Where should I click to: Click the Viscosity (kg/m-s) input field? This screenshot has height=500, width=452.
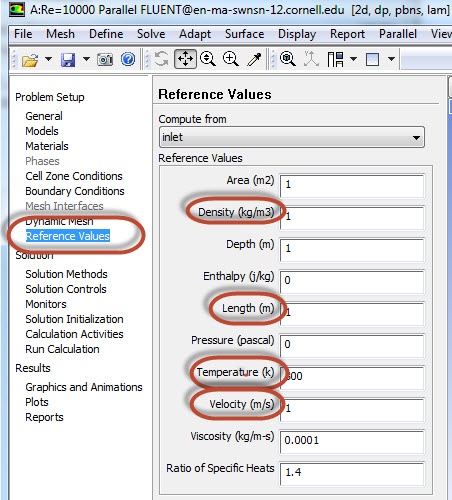pos(352,441)
